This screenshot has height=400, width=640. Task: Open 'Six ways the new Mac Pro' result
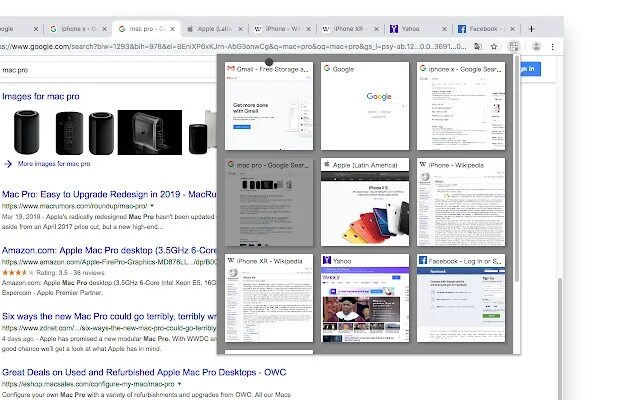(109, 316)
